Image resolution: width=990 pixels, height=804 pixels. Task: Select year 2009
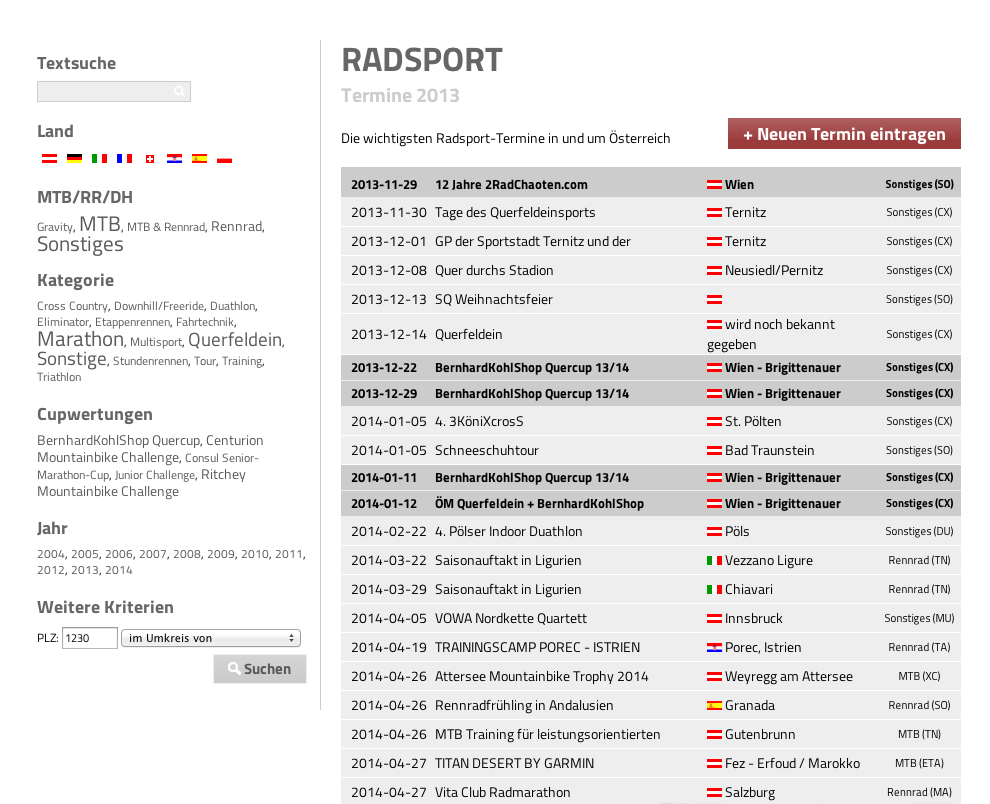click(x=221, y=554)
